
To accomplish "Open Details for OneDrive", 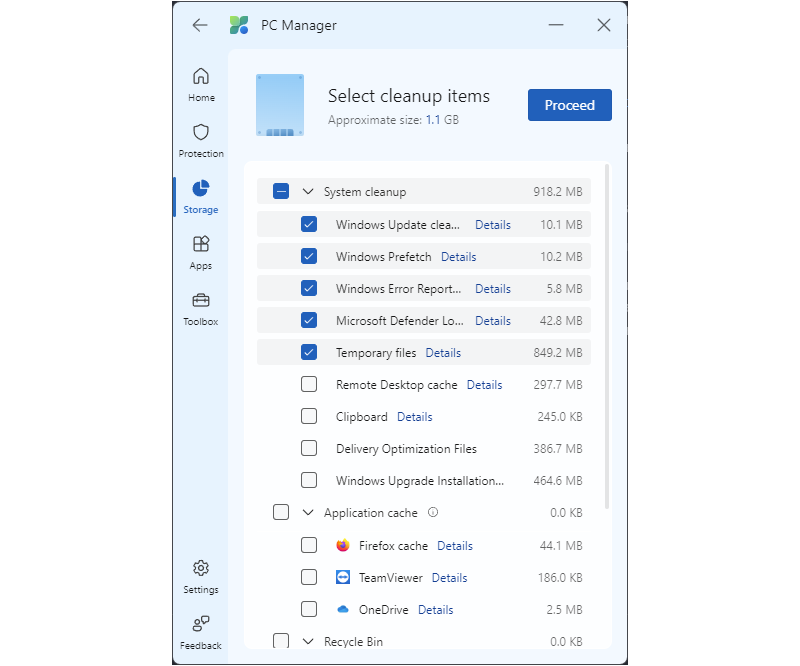I will click(436, 610).
